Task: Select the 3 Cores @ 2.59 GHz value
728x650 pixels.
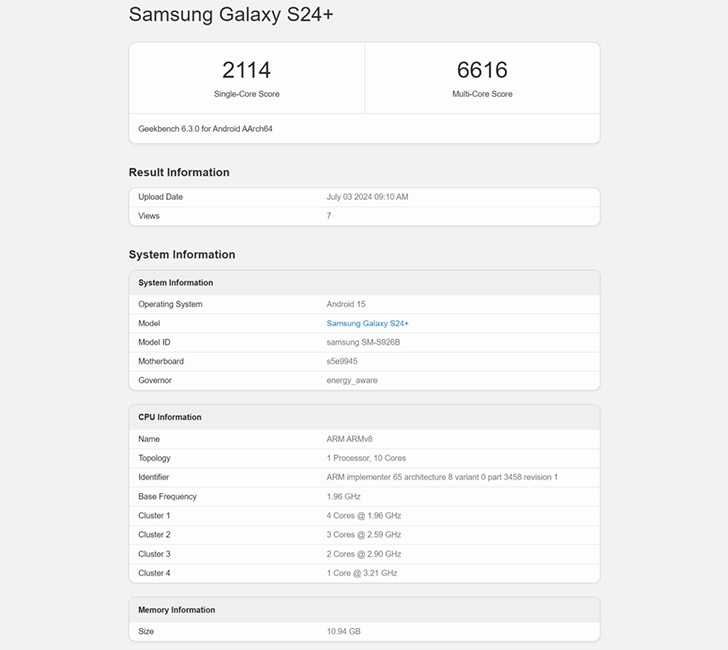Action: tap(364, 534)
